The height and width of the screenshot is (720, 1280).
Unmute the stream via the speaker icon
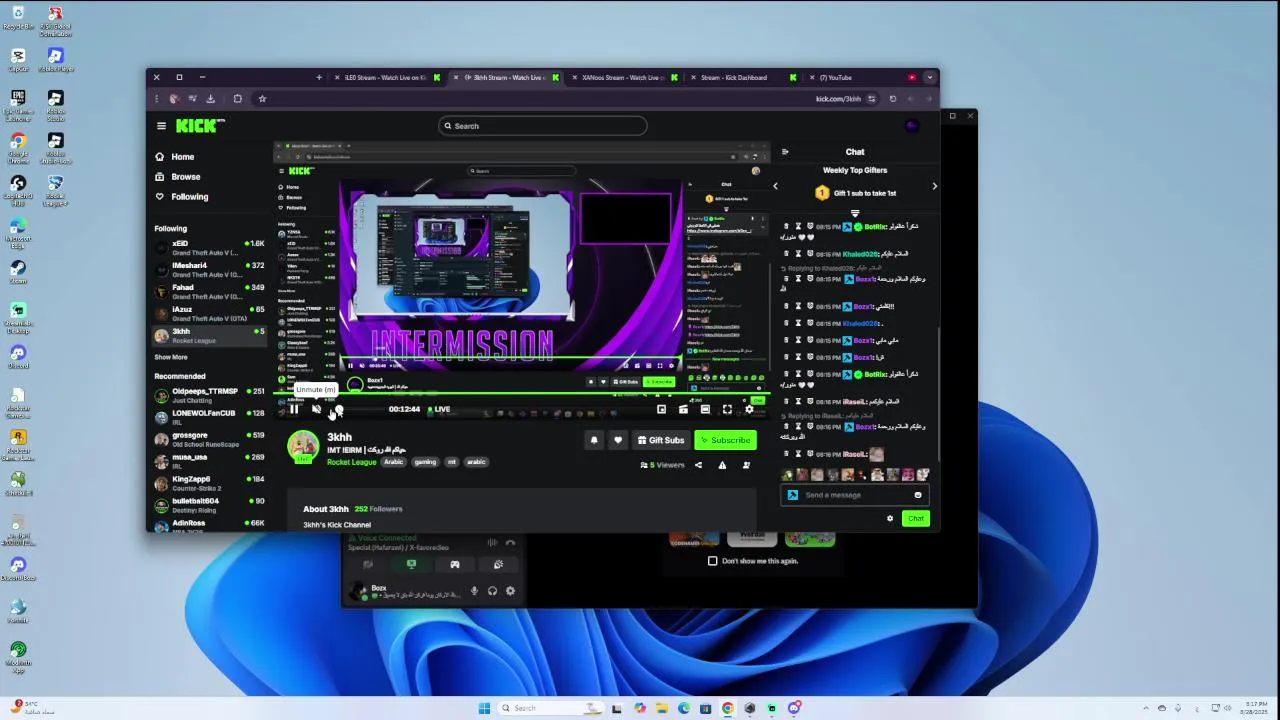point(316,409)
